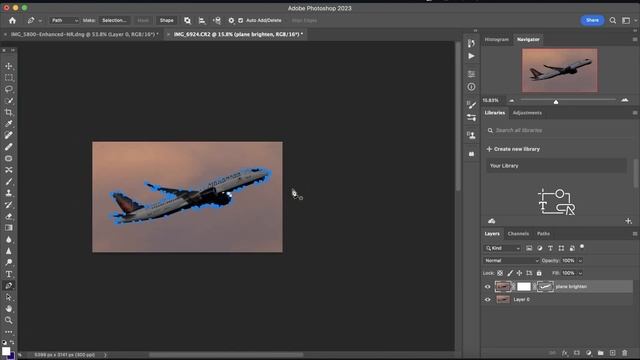Toggle lock image pixels
The width and height of the screenshot is (640, 360).
[510, 273]
